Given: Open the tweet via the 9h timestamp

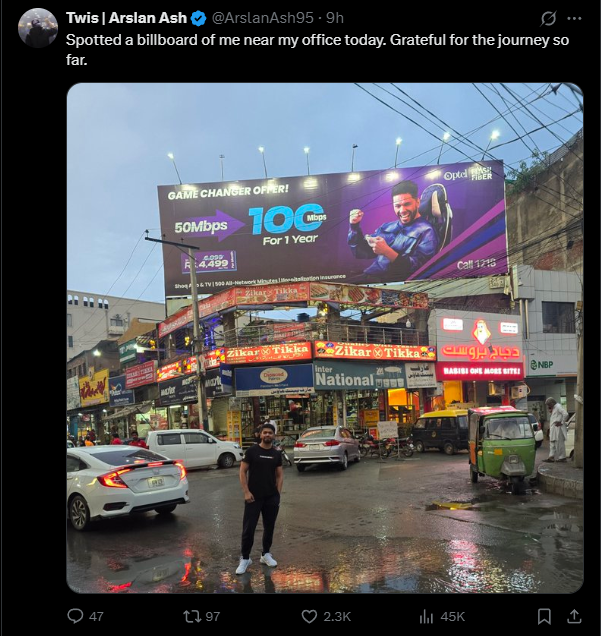Looking at the screenshot, I should [x=335, y=18].
